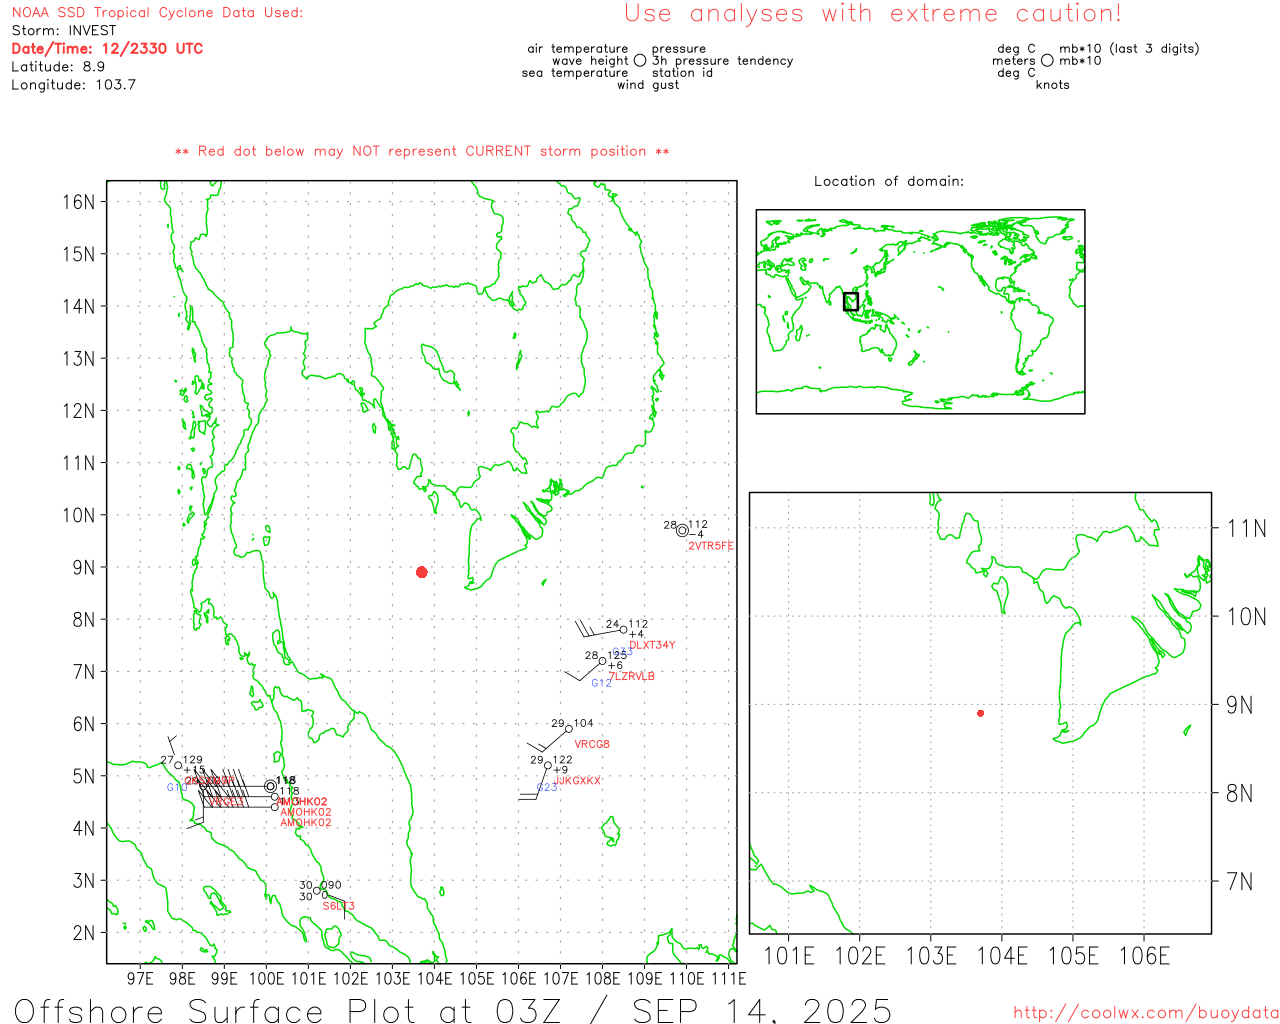
Task: Click the '11N' label on the zoomed inset map
Action: pyautogui.click(x=1246, y=528)
